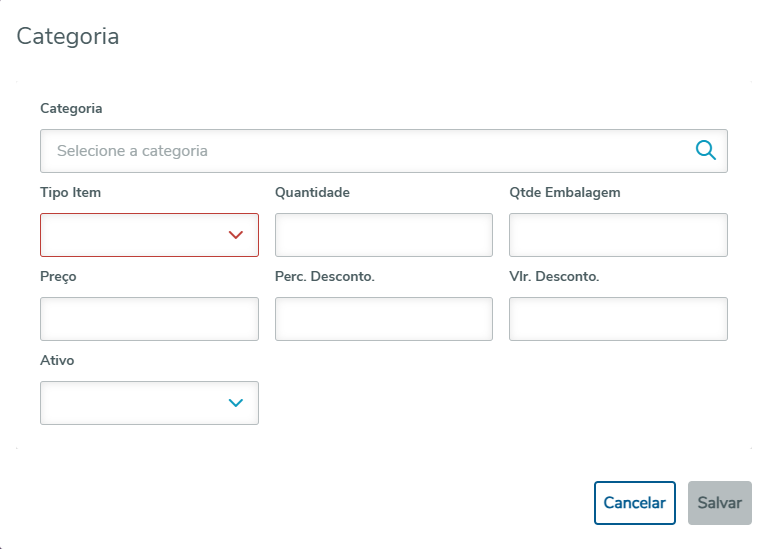
Task: Click into the Quantidade input box
Action: 383,235
